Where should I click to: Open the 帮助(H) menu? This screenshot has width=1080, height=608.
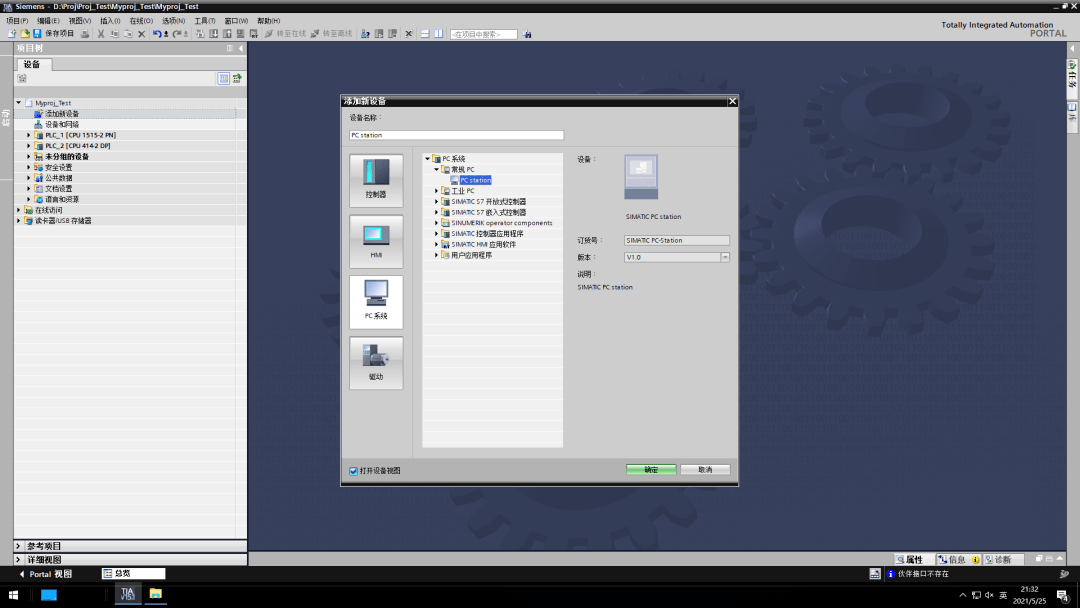(x=269, y=21)
